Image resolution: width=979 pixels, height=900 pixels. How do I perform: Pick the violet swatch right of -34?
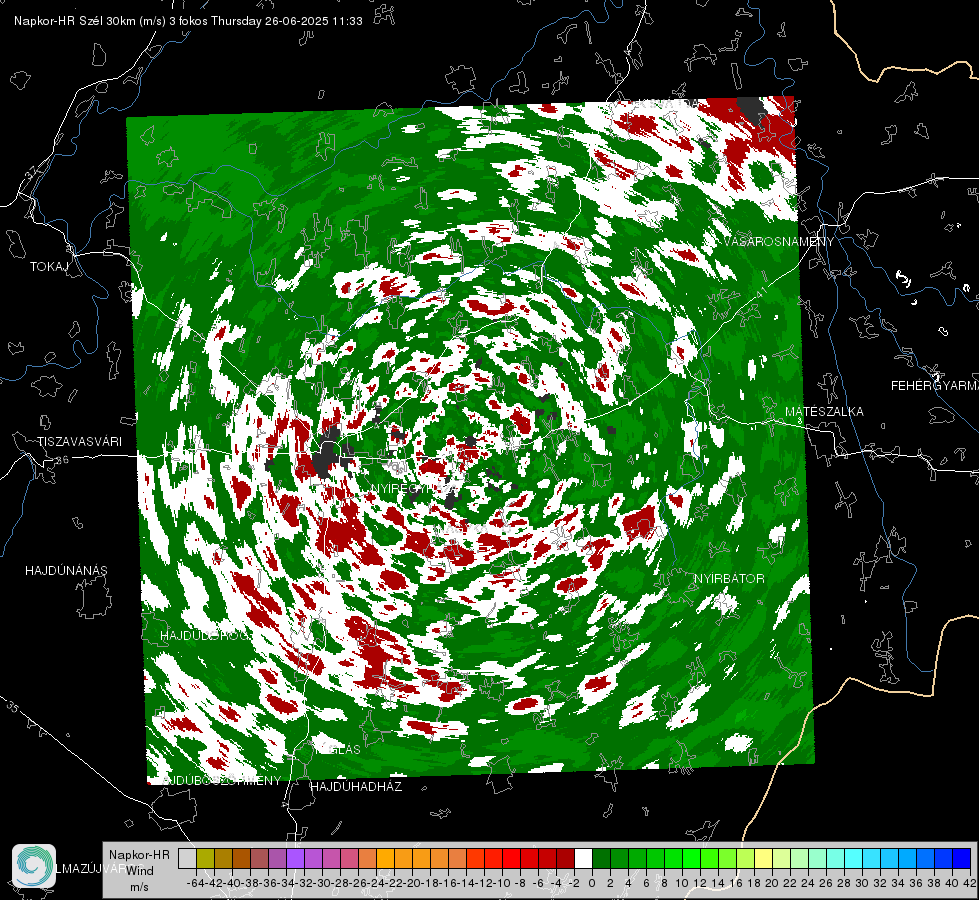point(295,858)
